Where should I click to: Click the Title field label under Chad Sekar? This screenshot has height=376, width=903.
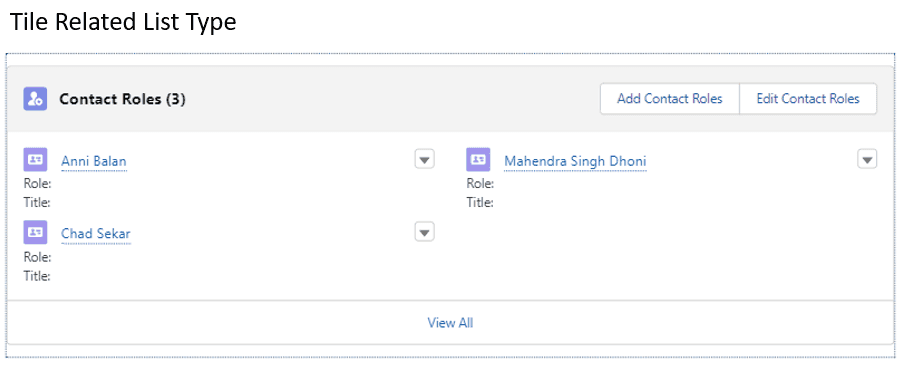pos(37,275)
